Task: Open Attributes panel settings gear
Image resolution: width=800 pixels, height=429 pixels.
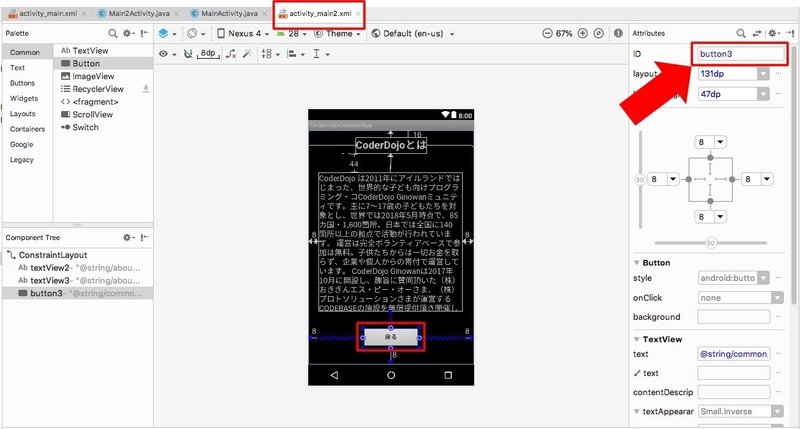Action: (773, 33)
